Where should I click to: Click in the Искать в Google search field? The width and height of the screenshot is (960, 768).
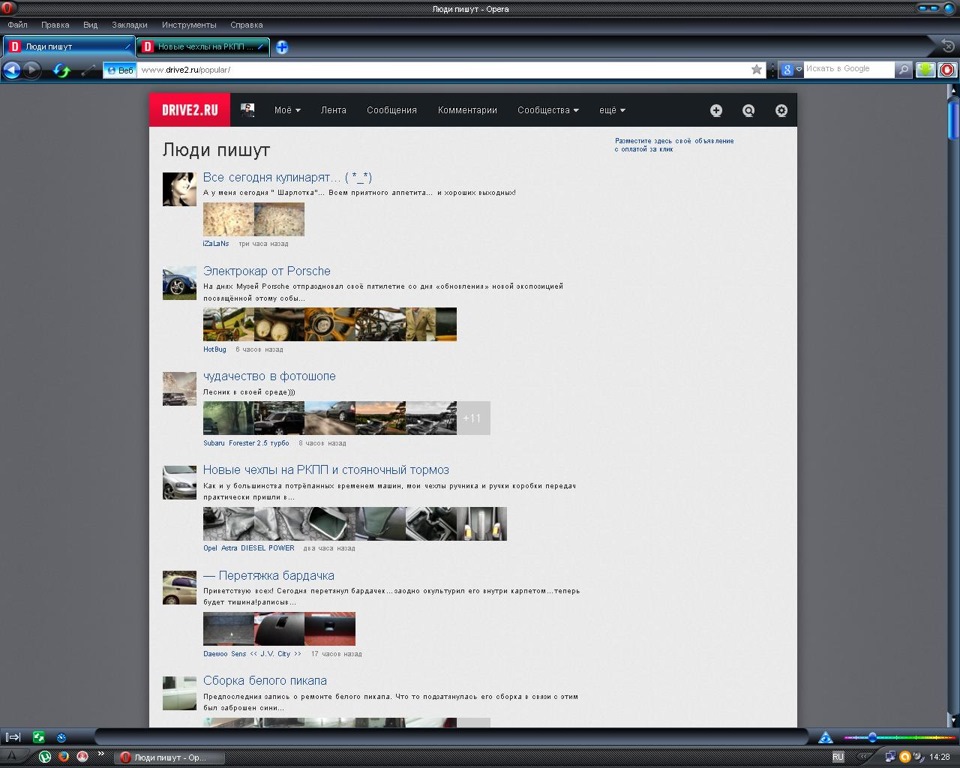point(849,69)
